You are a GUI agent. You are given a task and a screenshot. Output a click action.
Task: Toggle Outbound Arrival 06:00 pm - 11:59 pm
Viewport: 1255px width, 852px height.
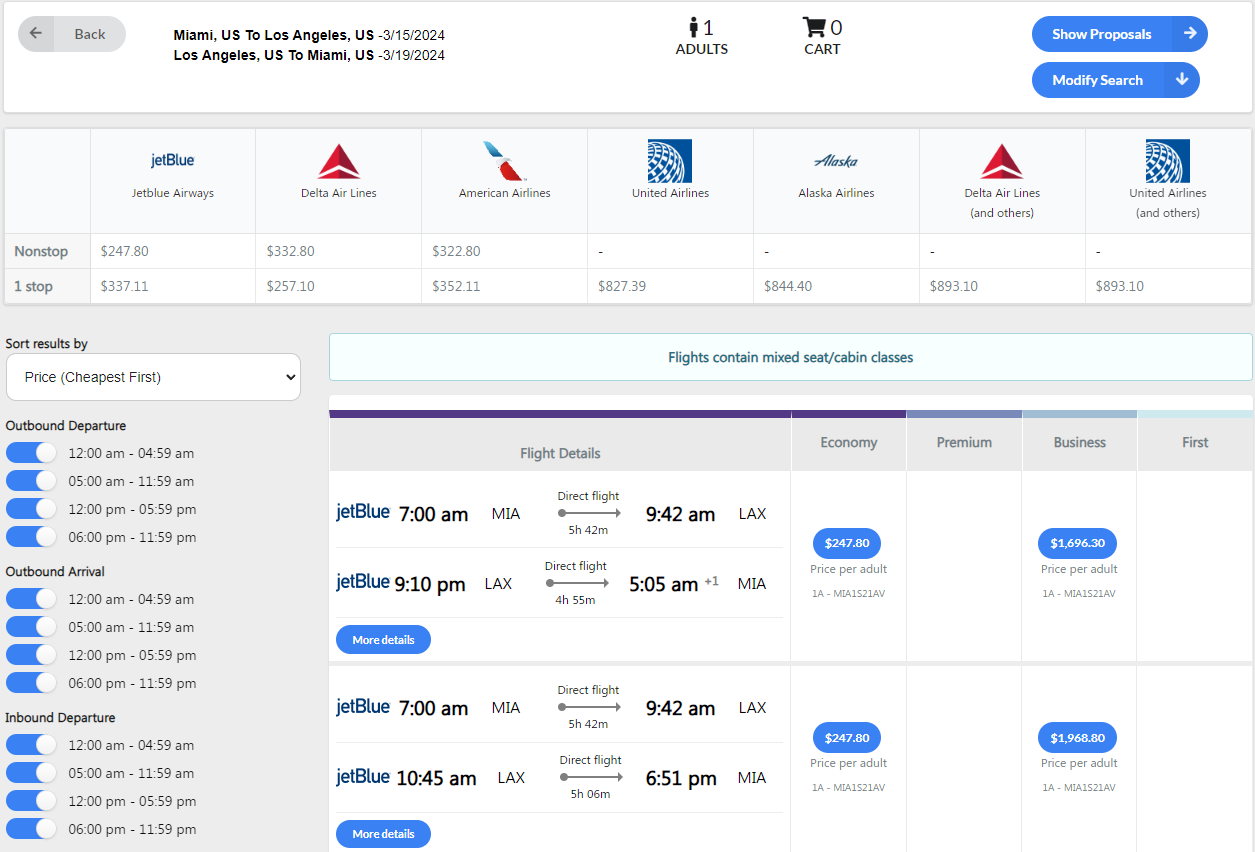pyautogui.click(x=32, y=683)
